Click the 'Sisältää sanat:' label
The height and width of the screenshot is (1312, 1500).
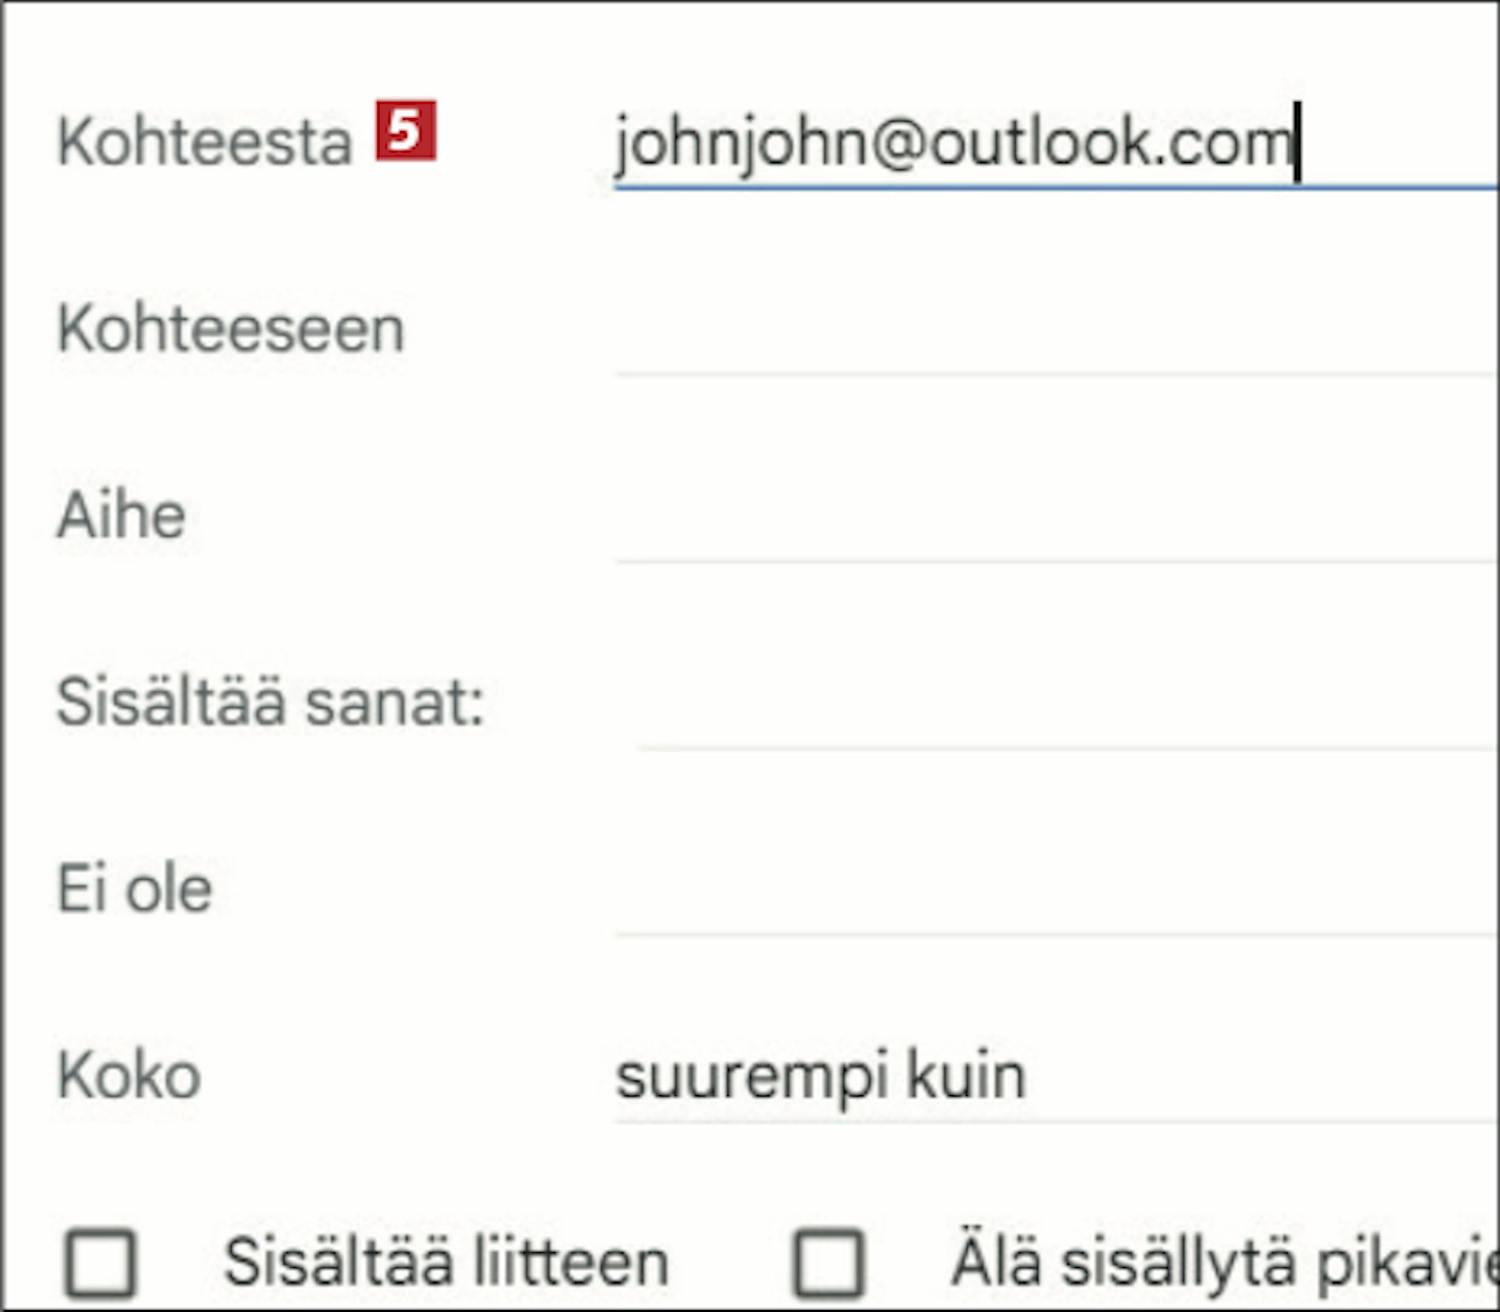pos(270,703)
